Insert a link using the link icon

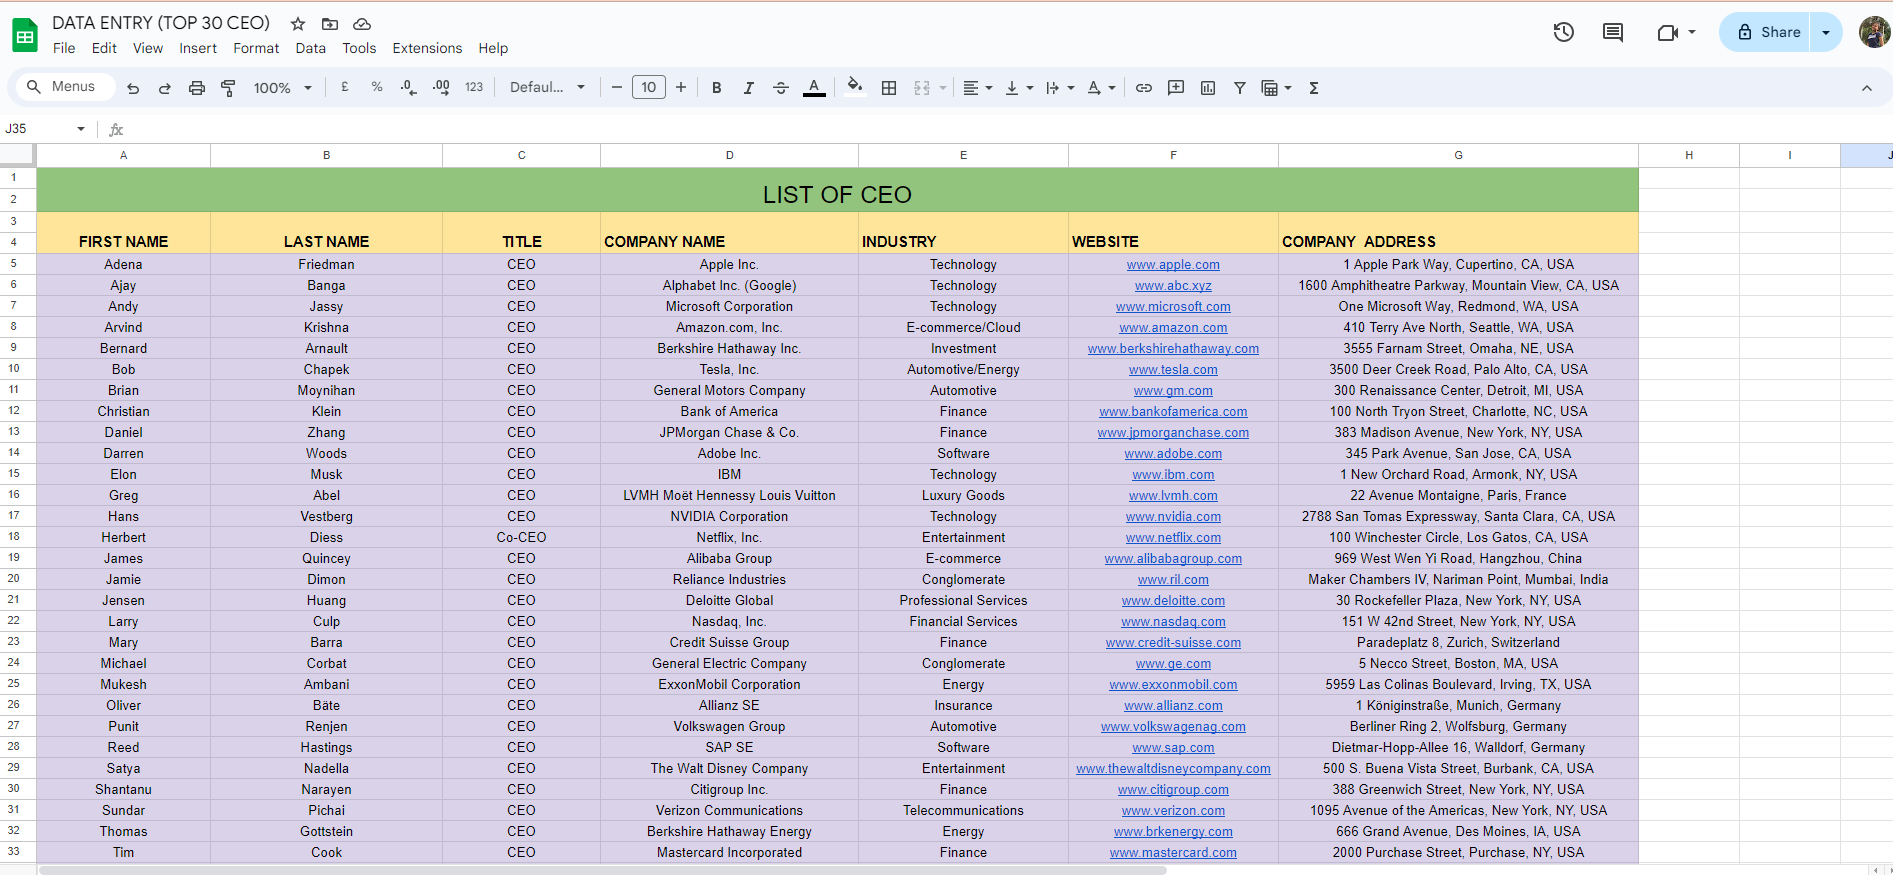coord(1144,88)
